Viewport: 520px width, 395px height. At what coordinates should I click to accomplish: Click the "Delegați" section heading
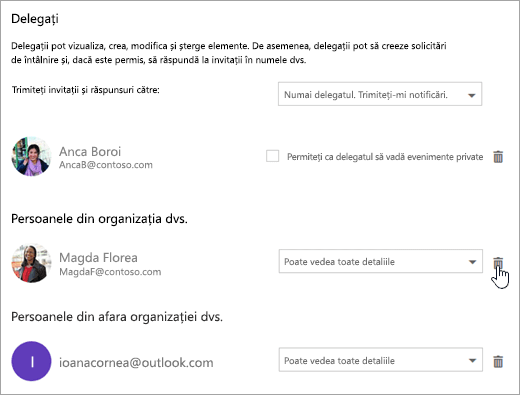pos(35,19)
